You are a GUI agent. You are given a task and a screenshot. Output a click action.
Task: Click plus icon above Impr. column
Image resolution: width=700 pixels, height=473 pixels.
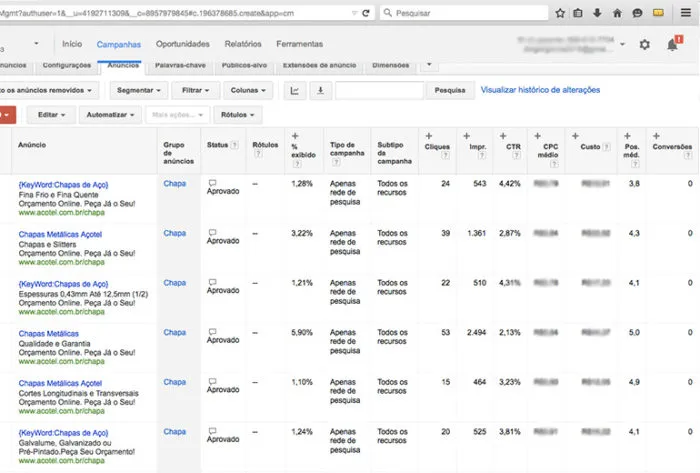(x=467, y=136)
